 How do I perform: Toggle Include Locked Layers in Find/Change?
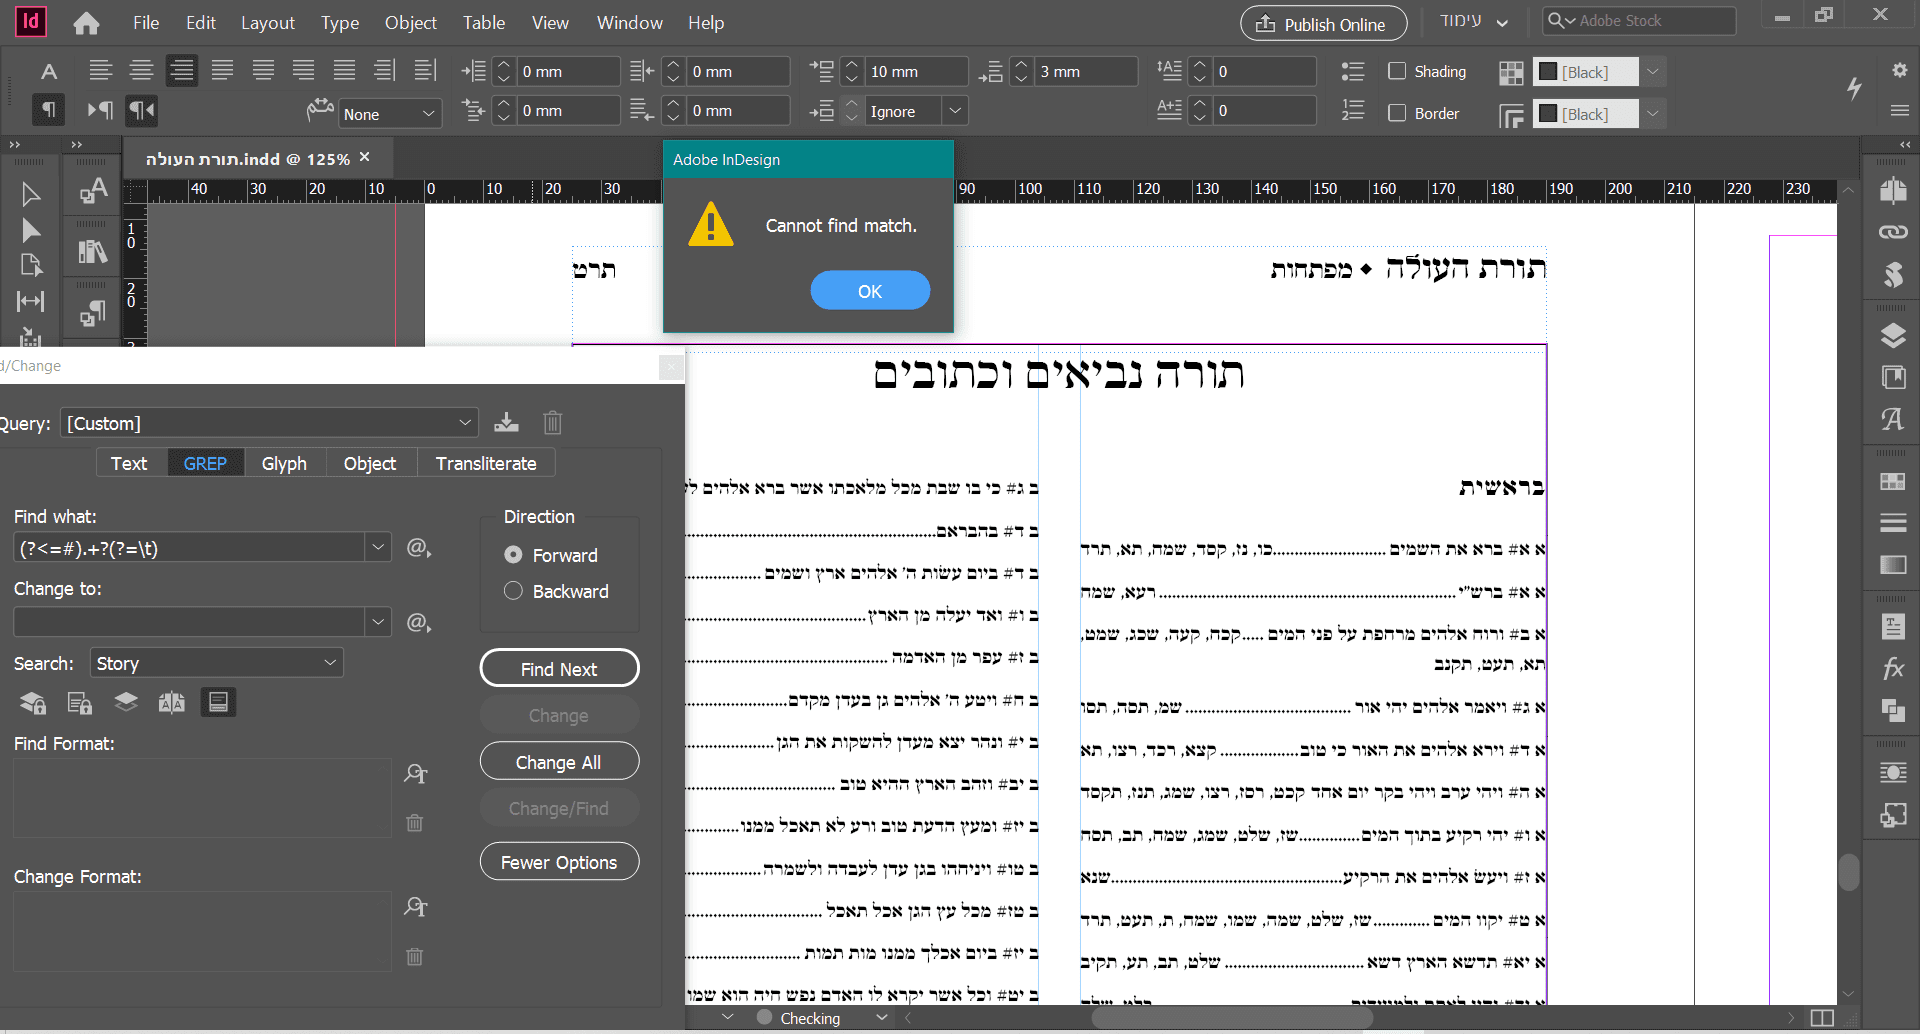pyautogui.click(x=32, y=702)
